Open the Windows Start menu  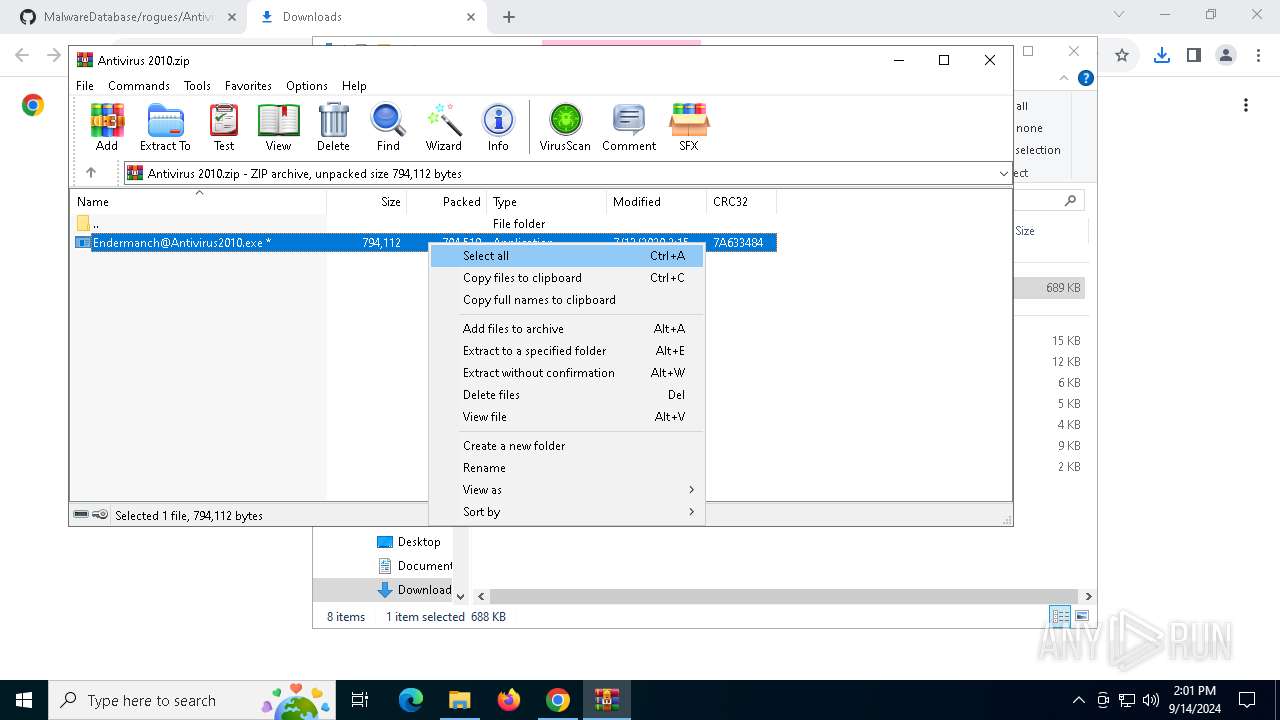[24, 700]
